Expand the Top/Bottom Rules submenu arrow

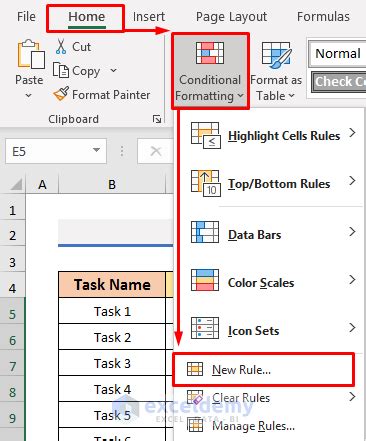(x=352, y=181)
